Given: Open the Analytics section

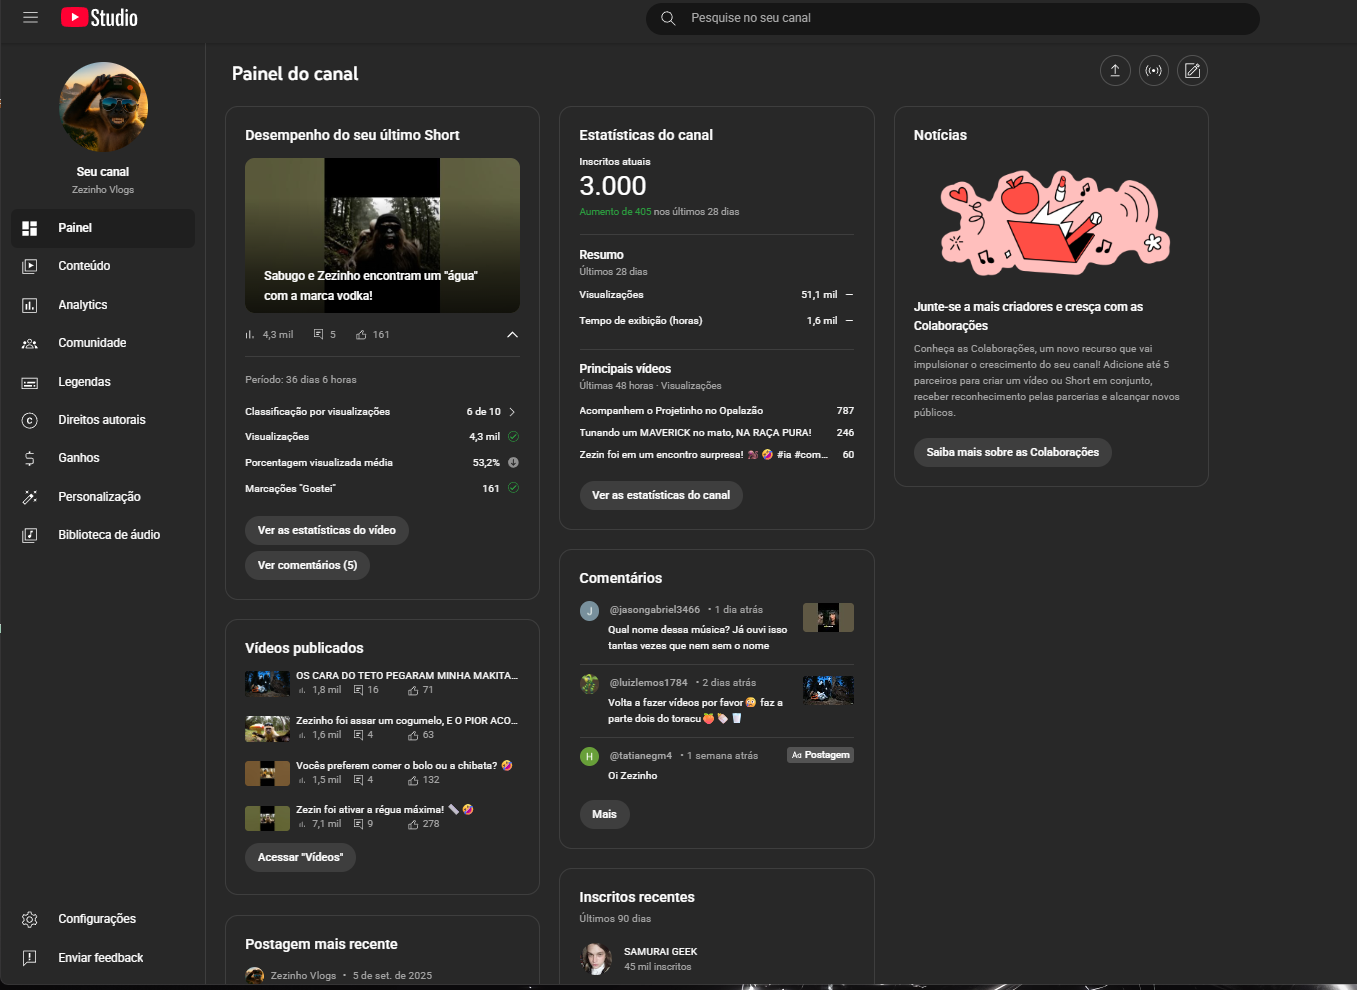Looking at the screenshot, I should (x=103, y=305).
